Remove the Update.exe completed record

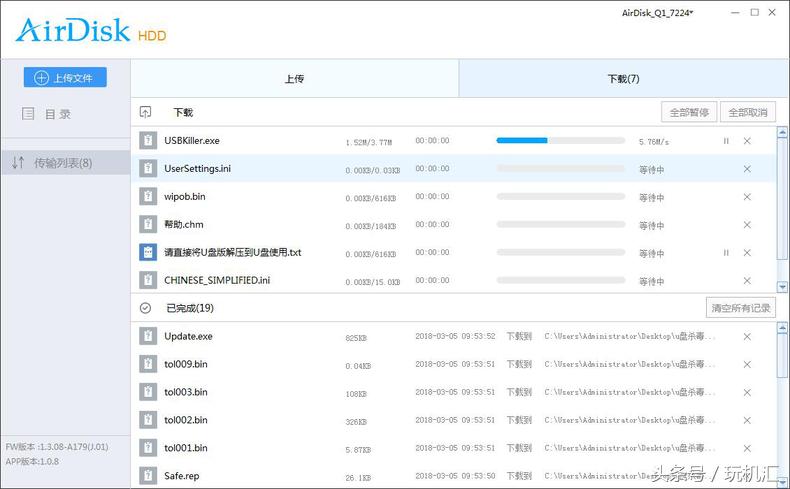pyautogui.click(x=747, y=336)
